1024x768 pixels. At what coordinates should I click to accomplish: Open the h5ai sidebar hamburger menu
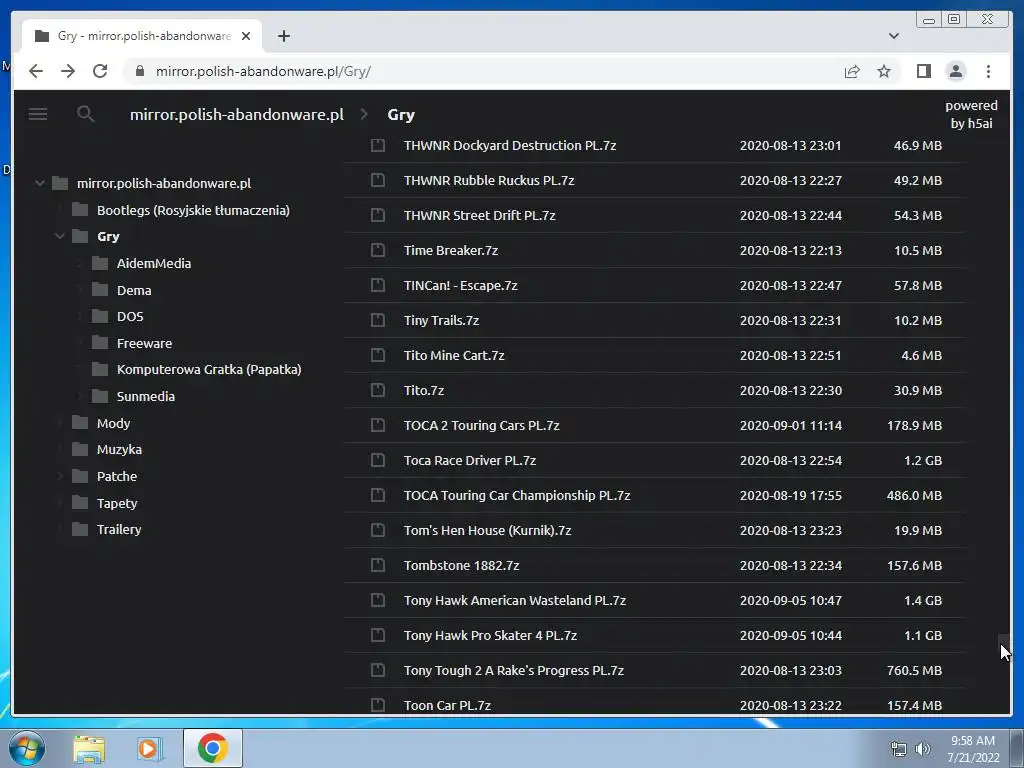coord(38,114)
